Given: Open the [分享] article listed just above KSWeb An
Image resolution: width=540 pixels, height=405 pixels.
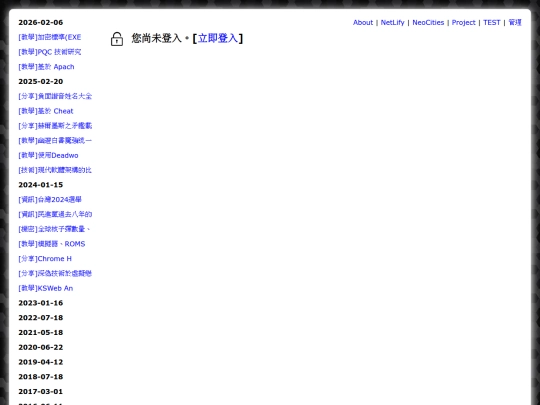Looking at the screenshot, I should point(55,273).
